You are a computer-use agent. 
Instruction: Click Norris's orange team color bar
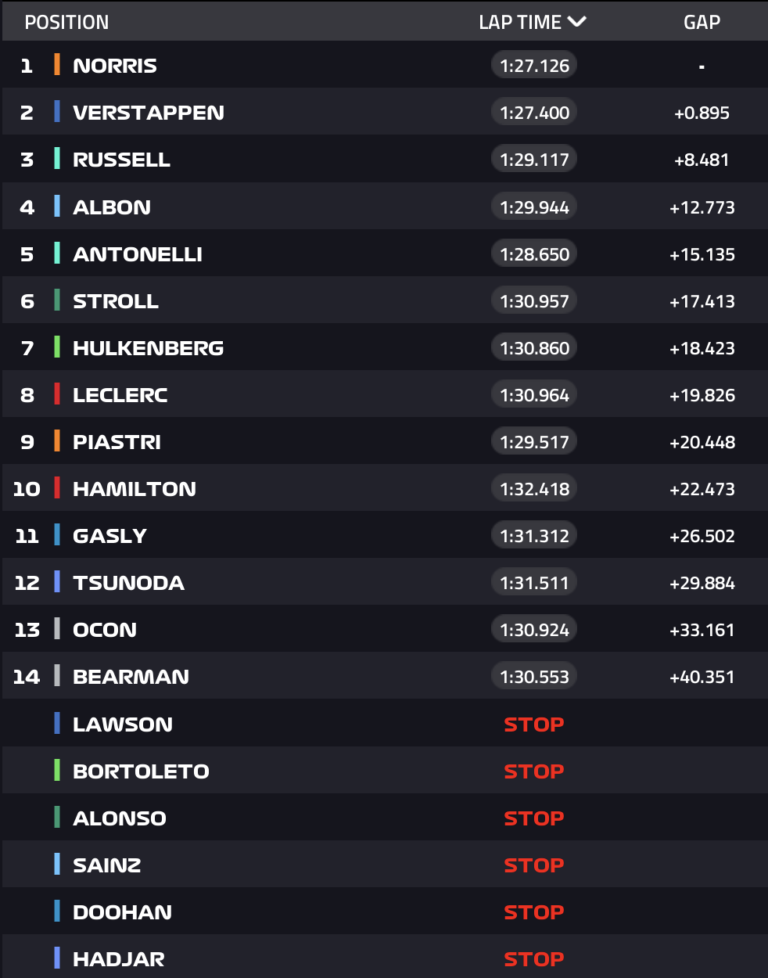tap(57, 66)
